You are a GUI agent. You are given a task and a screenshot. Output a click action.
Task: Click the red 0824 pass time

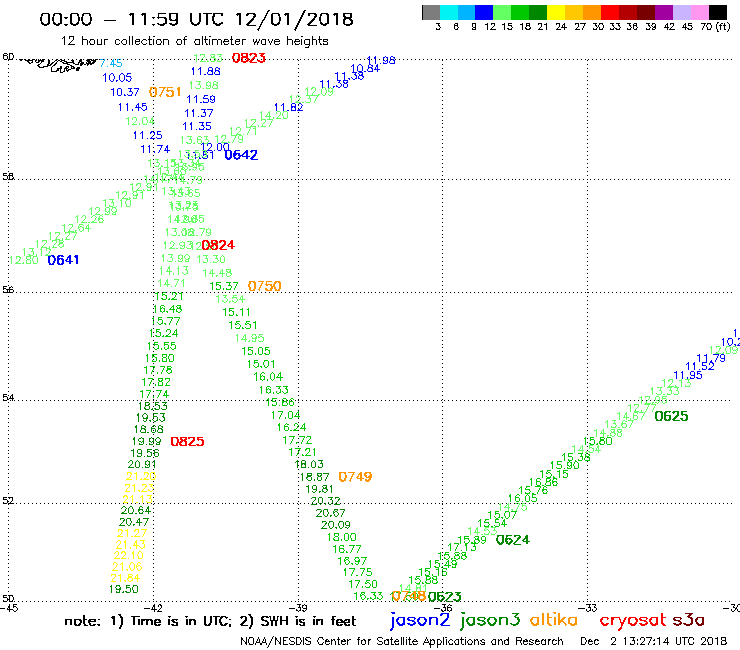tap(218, 245)
